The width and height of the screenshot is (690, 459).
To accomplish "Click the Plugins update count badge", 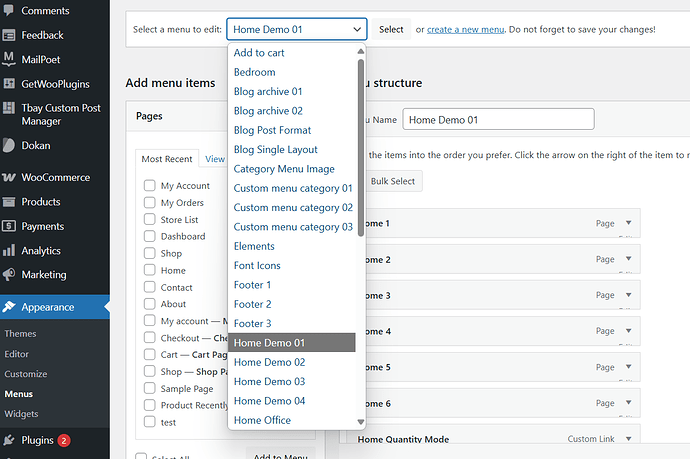I will click(x=63, y=440).
